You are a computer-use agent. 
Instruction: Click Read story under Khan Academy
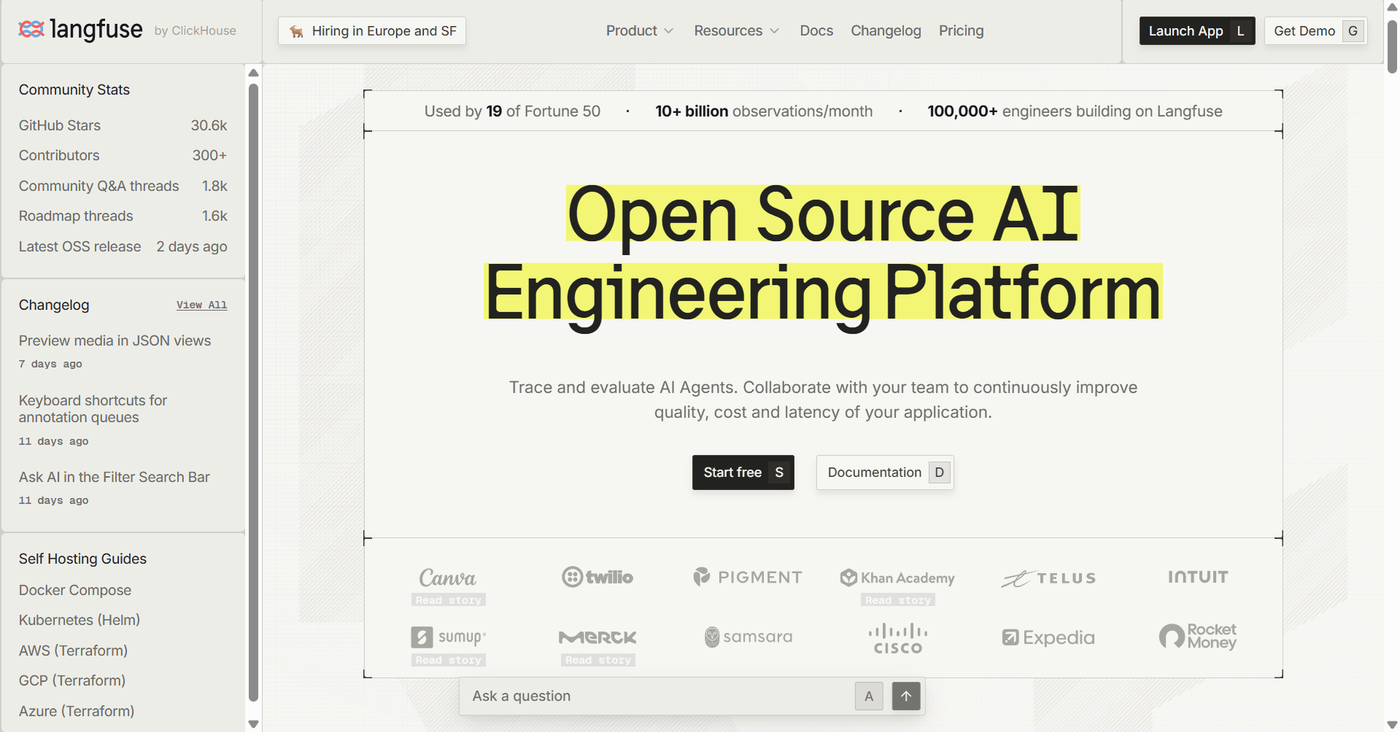click(x=898, y=600)
